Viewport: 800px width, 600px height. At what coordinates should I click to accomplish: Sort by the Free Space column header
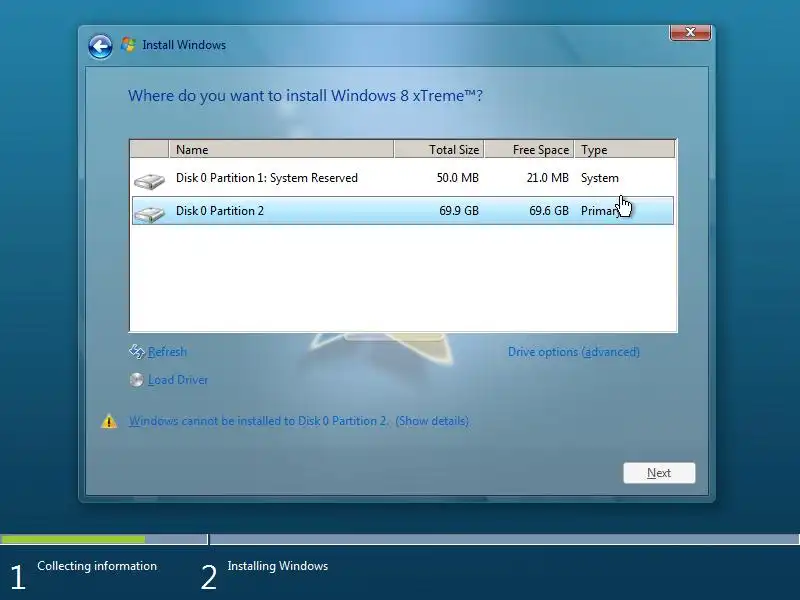click(x=529, y=149)
